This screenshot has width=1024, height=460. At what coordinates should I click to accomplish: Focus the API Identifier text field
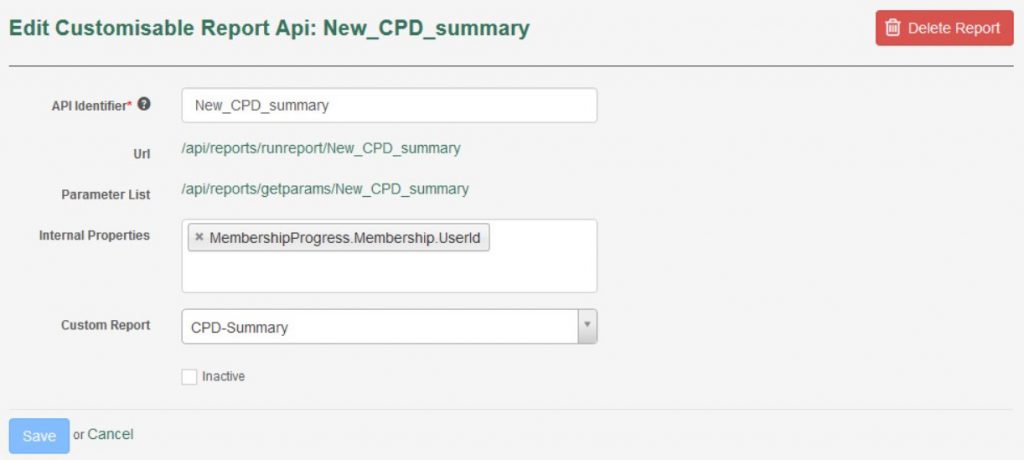(x=389, y=105)
